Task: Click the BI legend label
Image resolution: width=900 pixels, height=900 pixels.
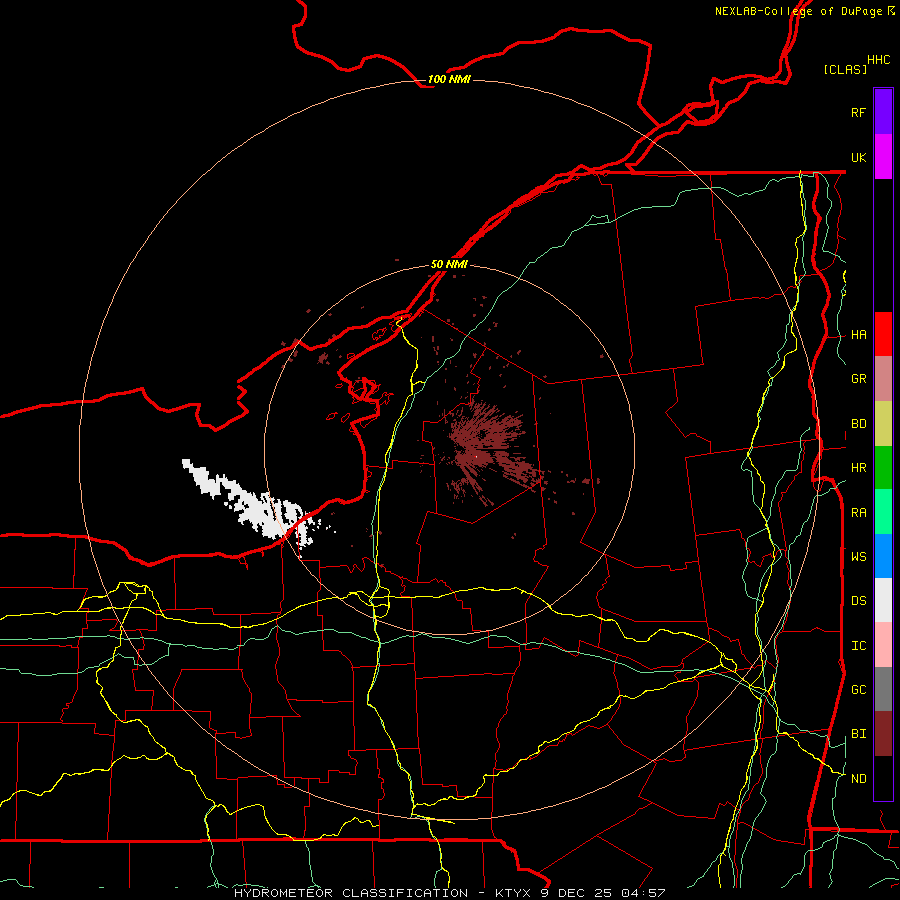Action: [858, 734]
